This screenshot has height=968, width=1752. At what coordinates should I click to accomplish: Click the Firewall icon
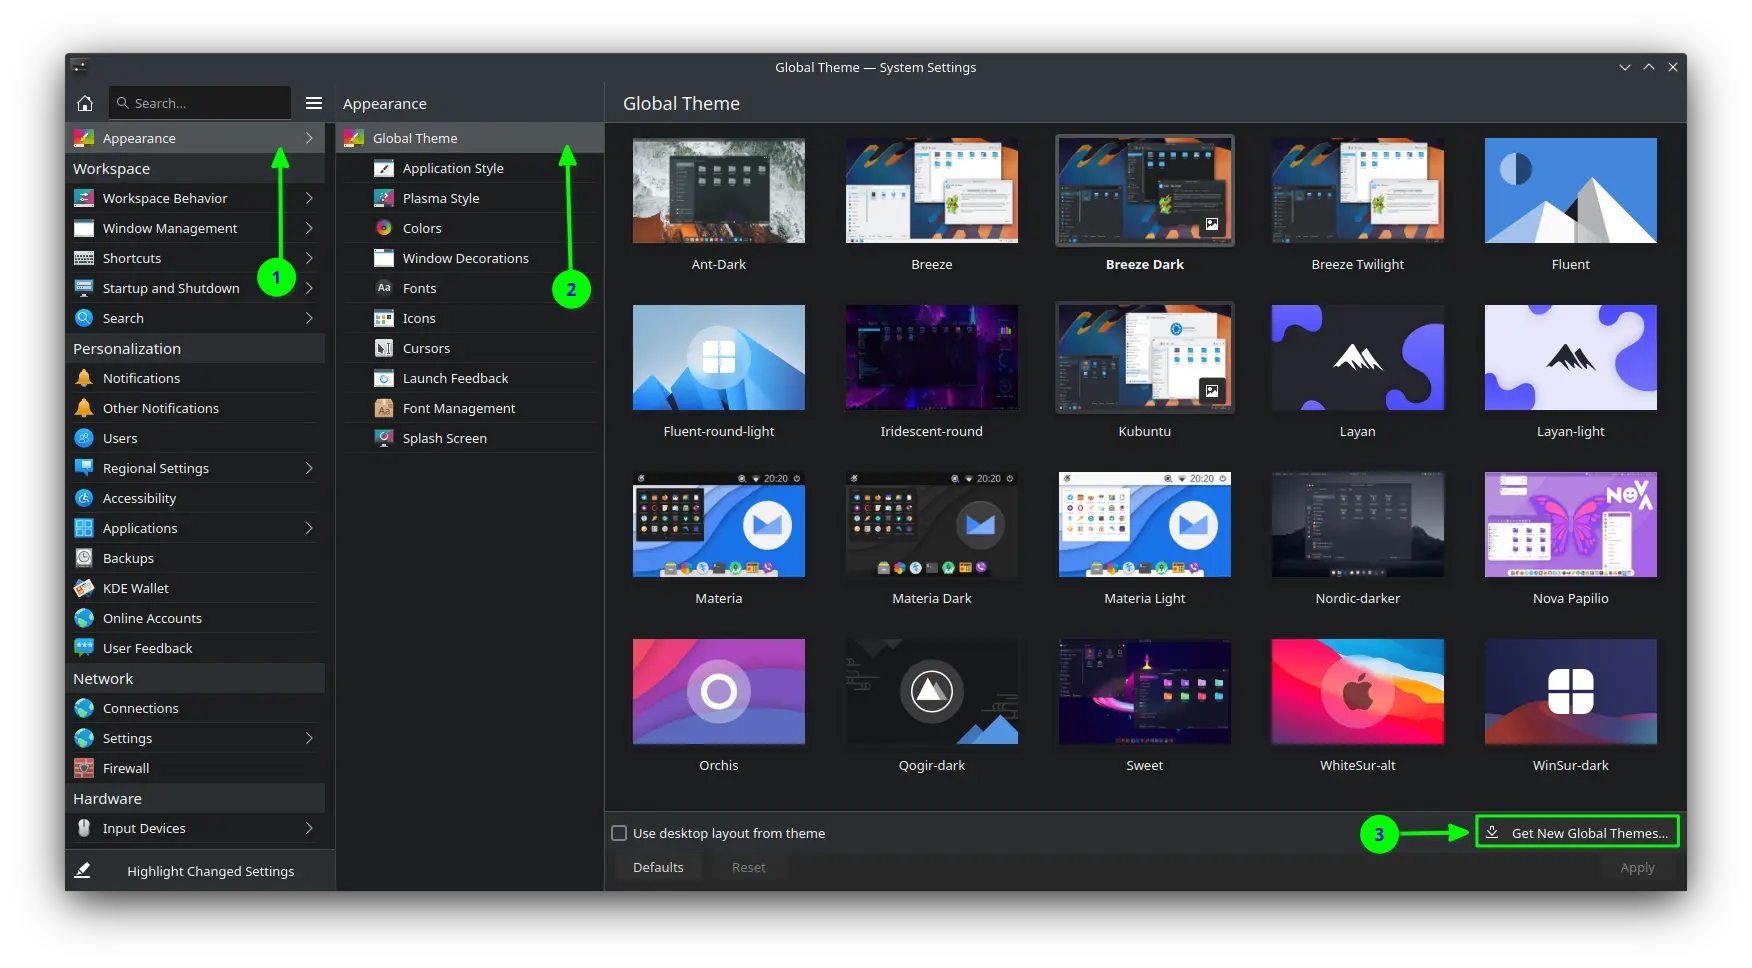pyautogui.click(x=84, y=768)
